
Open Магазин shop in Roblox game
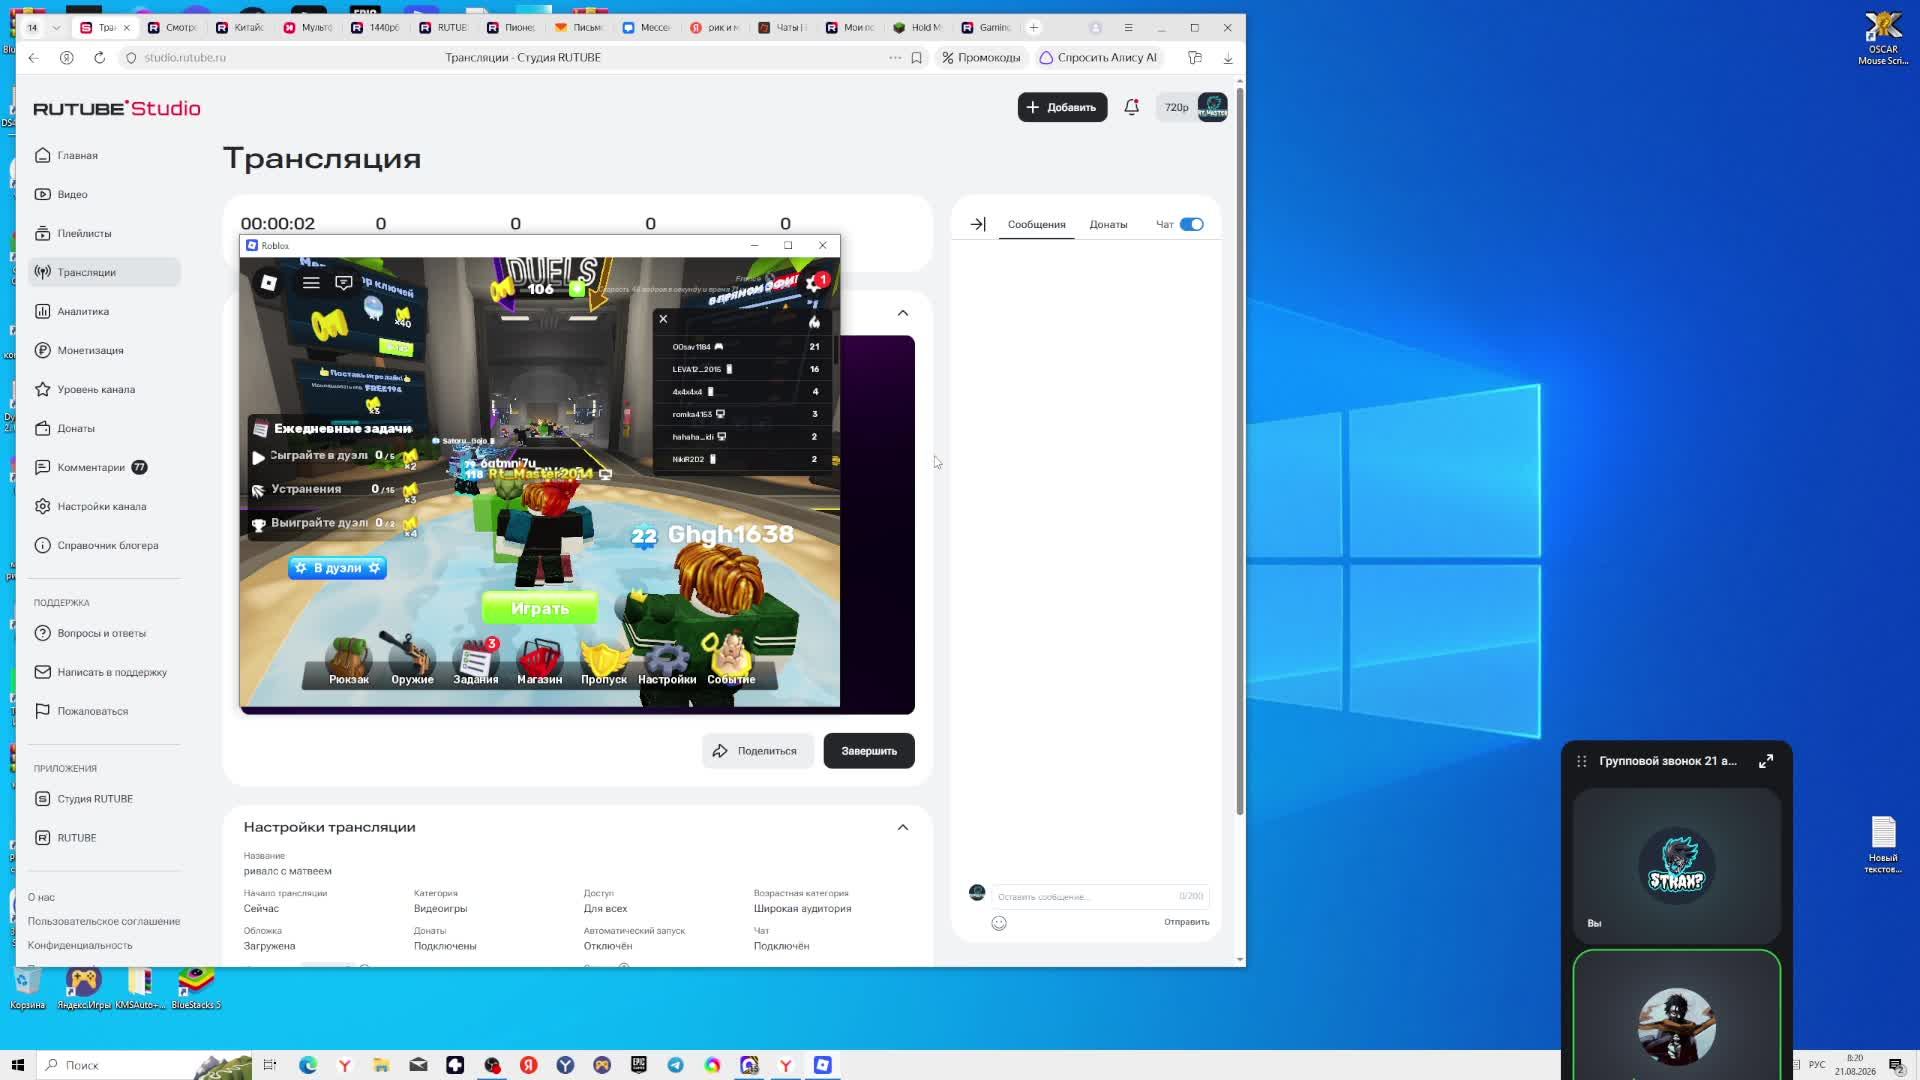[539, 661]
